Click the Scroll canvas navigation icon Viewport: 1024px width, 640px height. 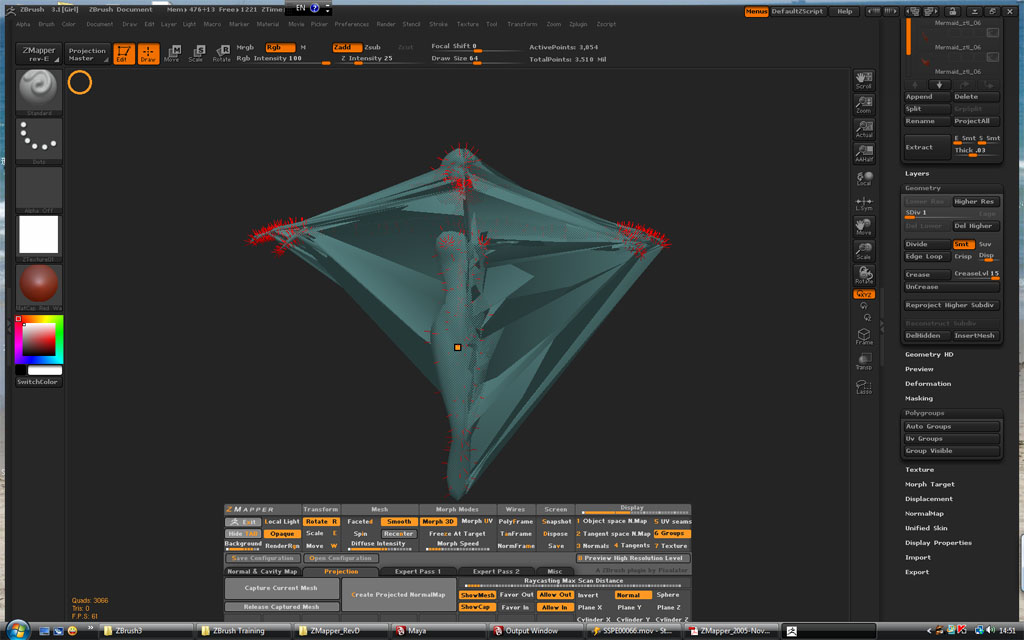[x=864, y=80]
